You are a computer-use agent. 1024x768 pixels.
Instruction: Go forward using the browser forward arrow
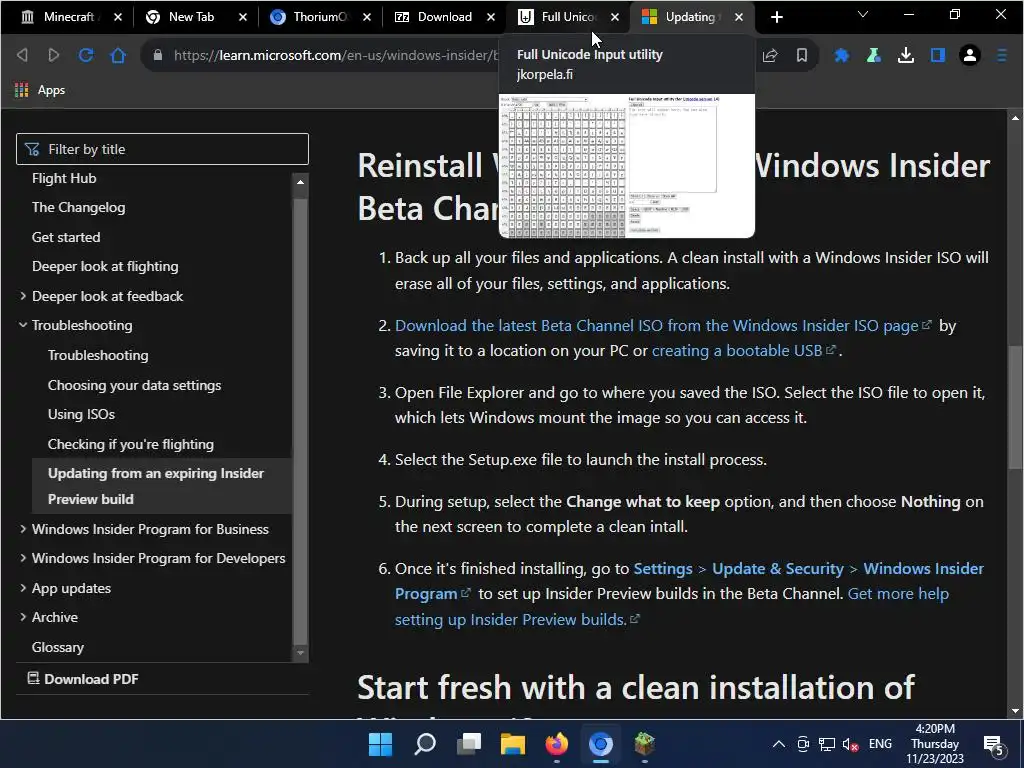click(x=54, y=56)
